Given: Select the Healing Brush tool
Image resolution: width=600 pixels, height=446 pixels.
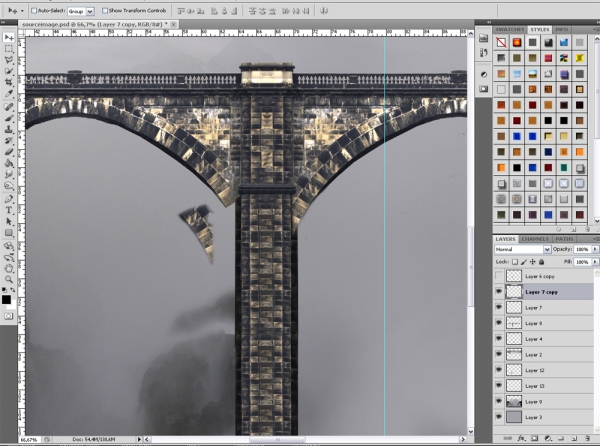Looking at the screenshot, I should pos(9,107).
